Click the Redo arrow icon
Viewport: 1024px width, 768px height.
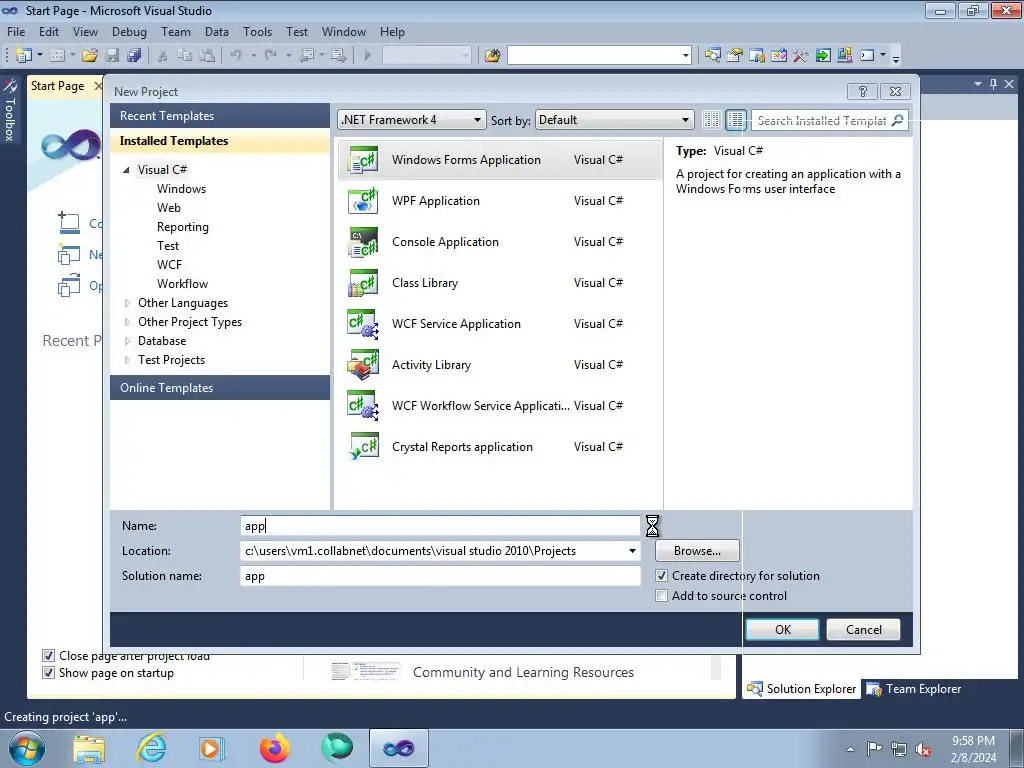[x=271, y=56]
